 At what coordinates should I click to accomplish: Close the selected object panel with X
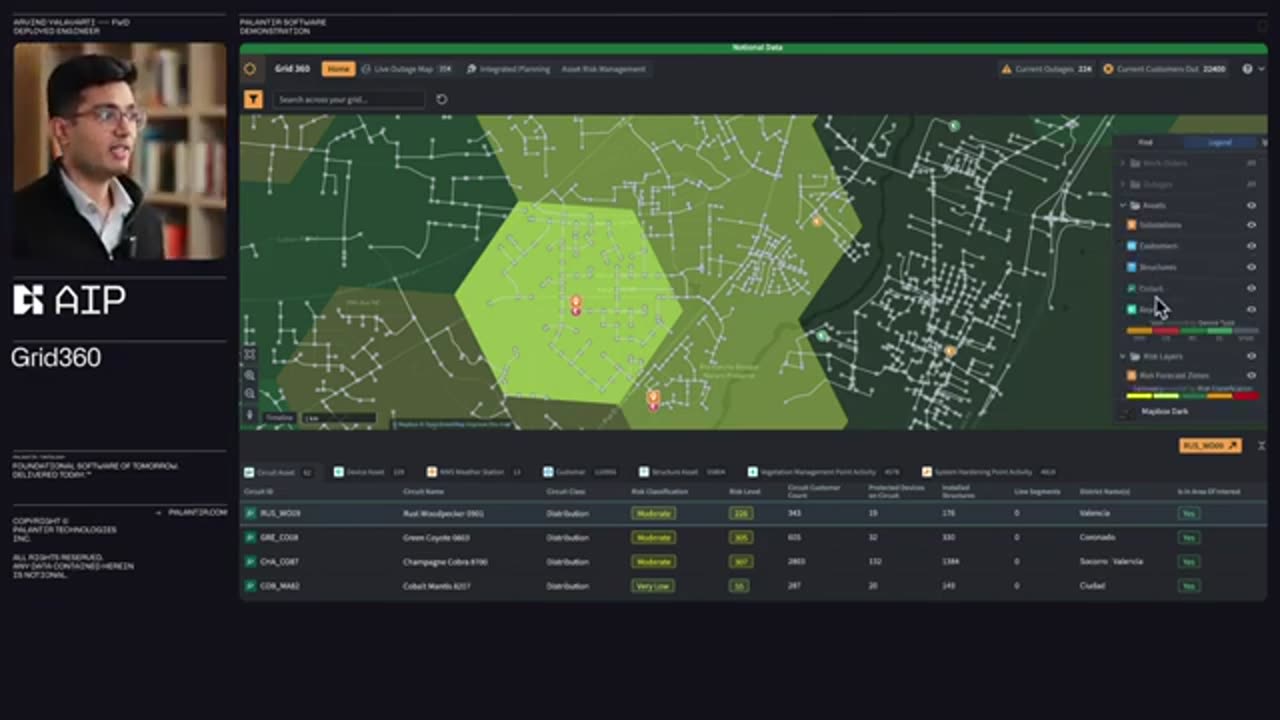(1261, 445)
